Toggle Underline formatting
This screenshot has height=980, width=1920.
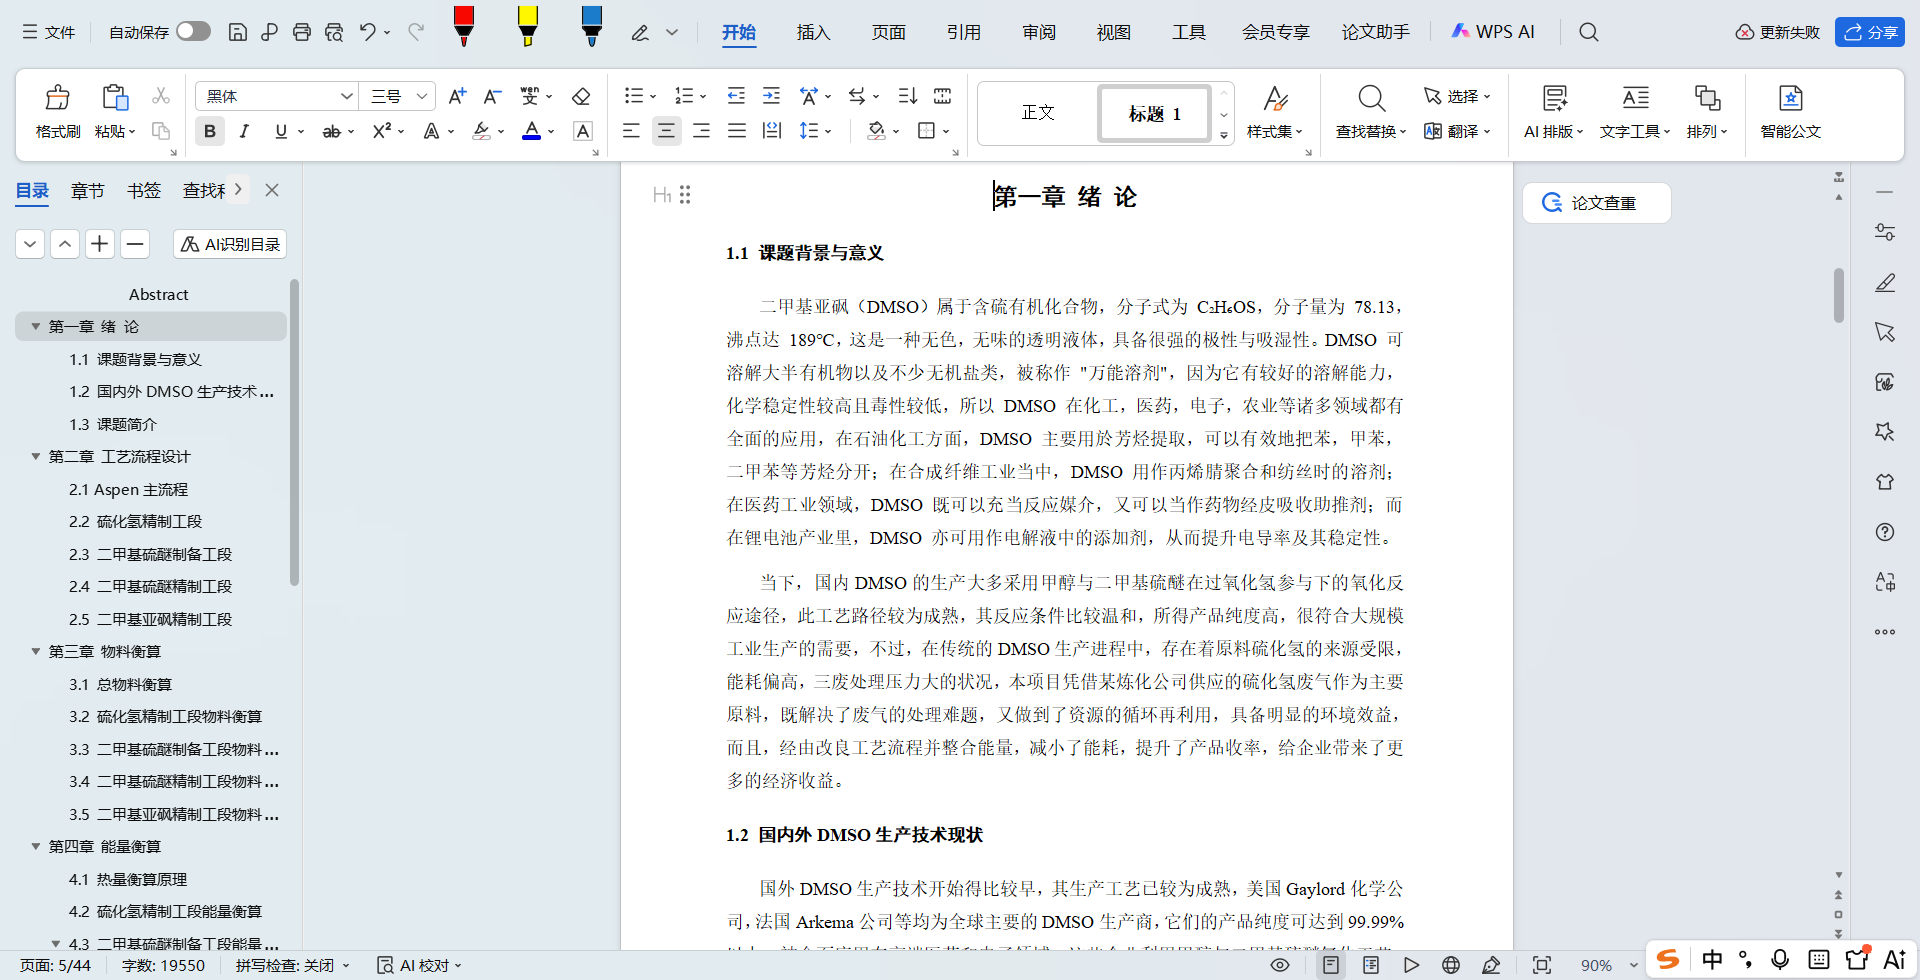281,131
